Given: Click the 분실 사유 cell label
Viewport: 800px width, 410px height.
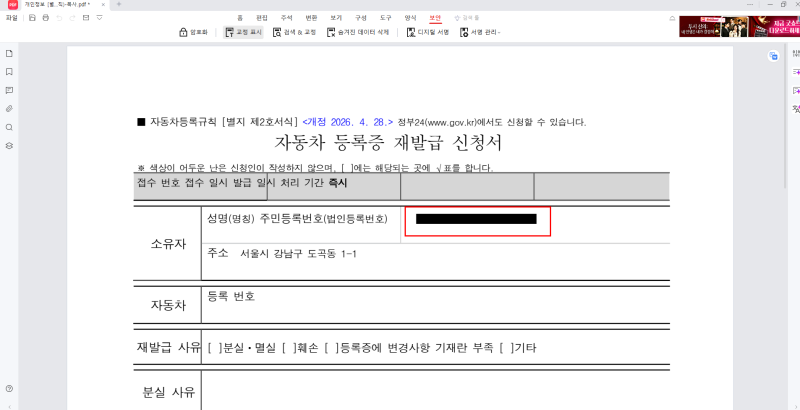Looking at the screenshot, I should pyautogui.click(x=168, y=392).
